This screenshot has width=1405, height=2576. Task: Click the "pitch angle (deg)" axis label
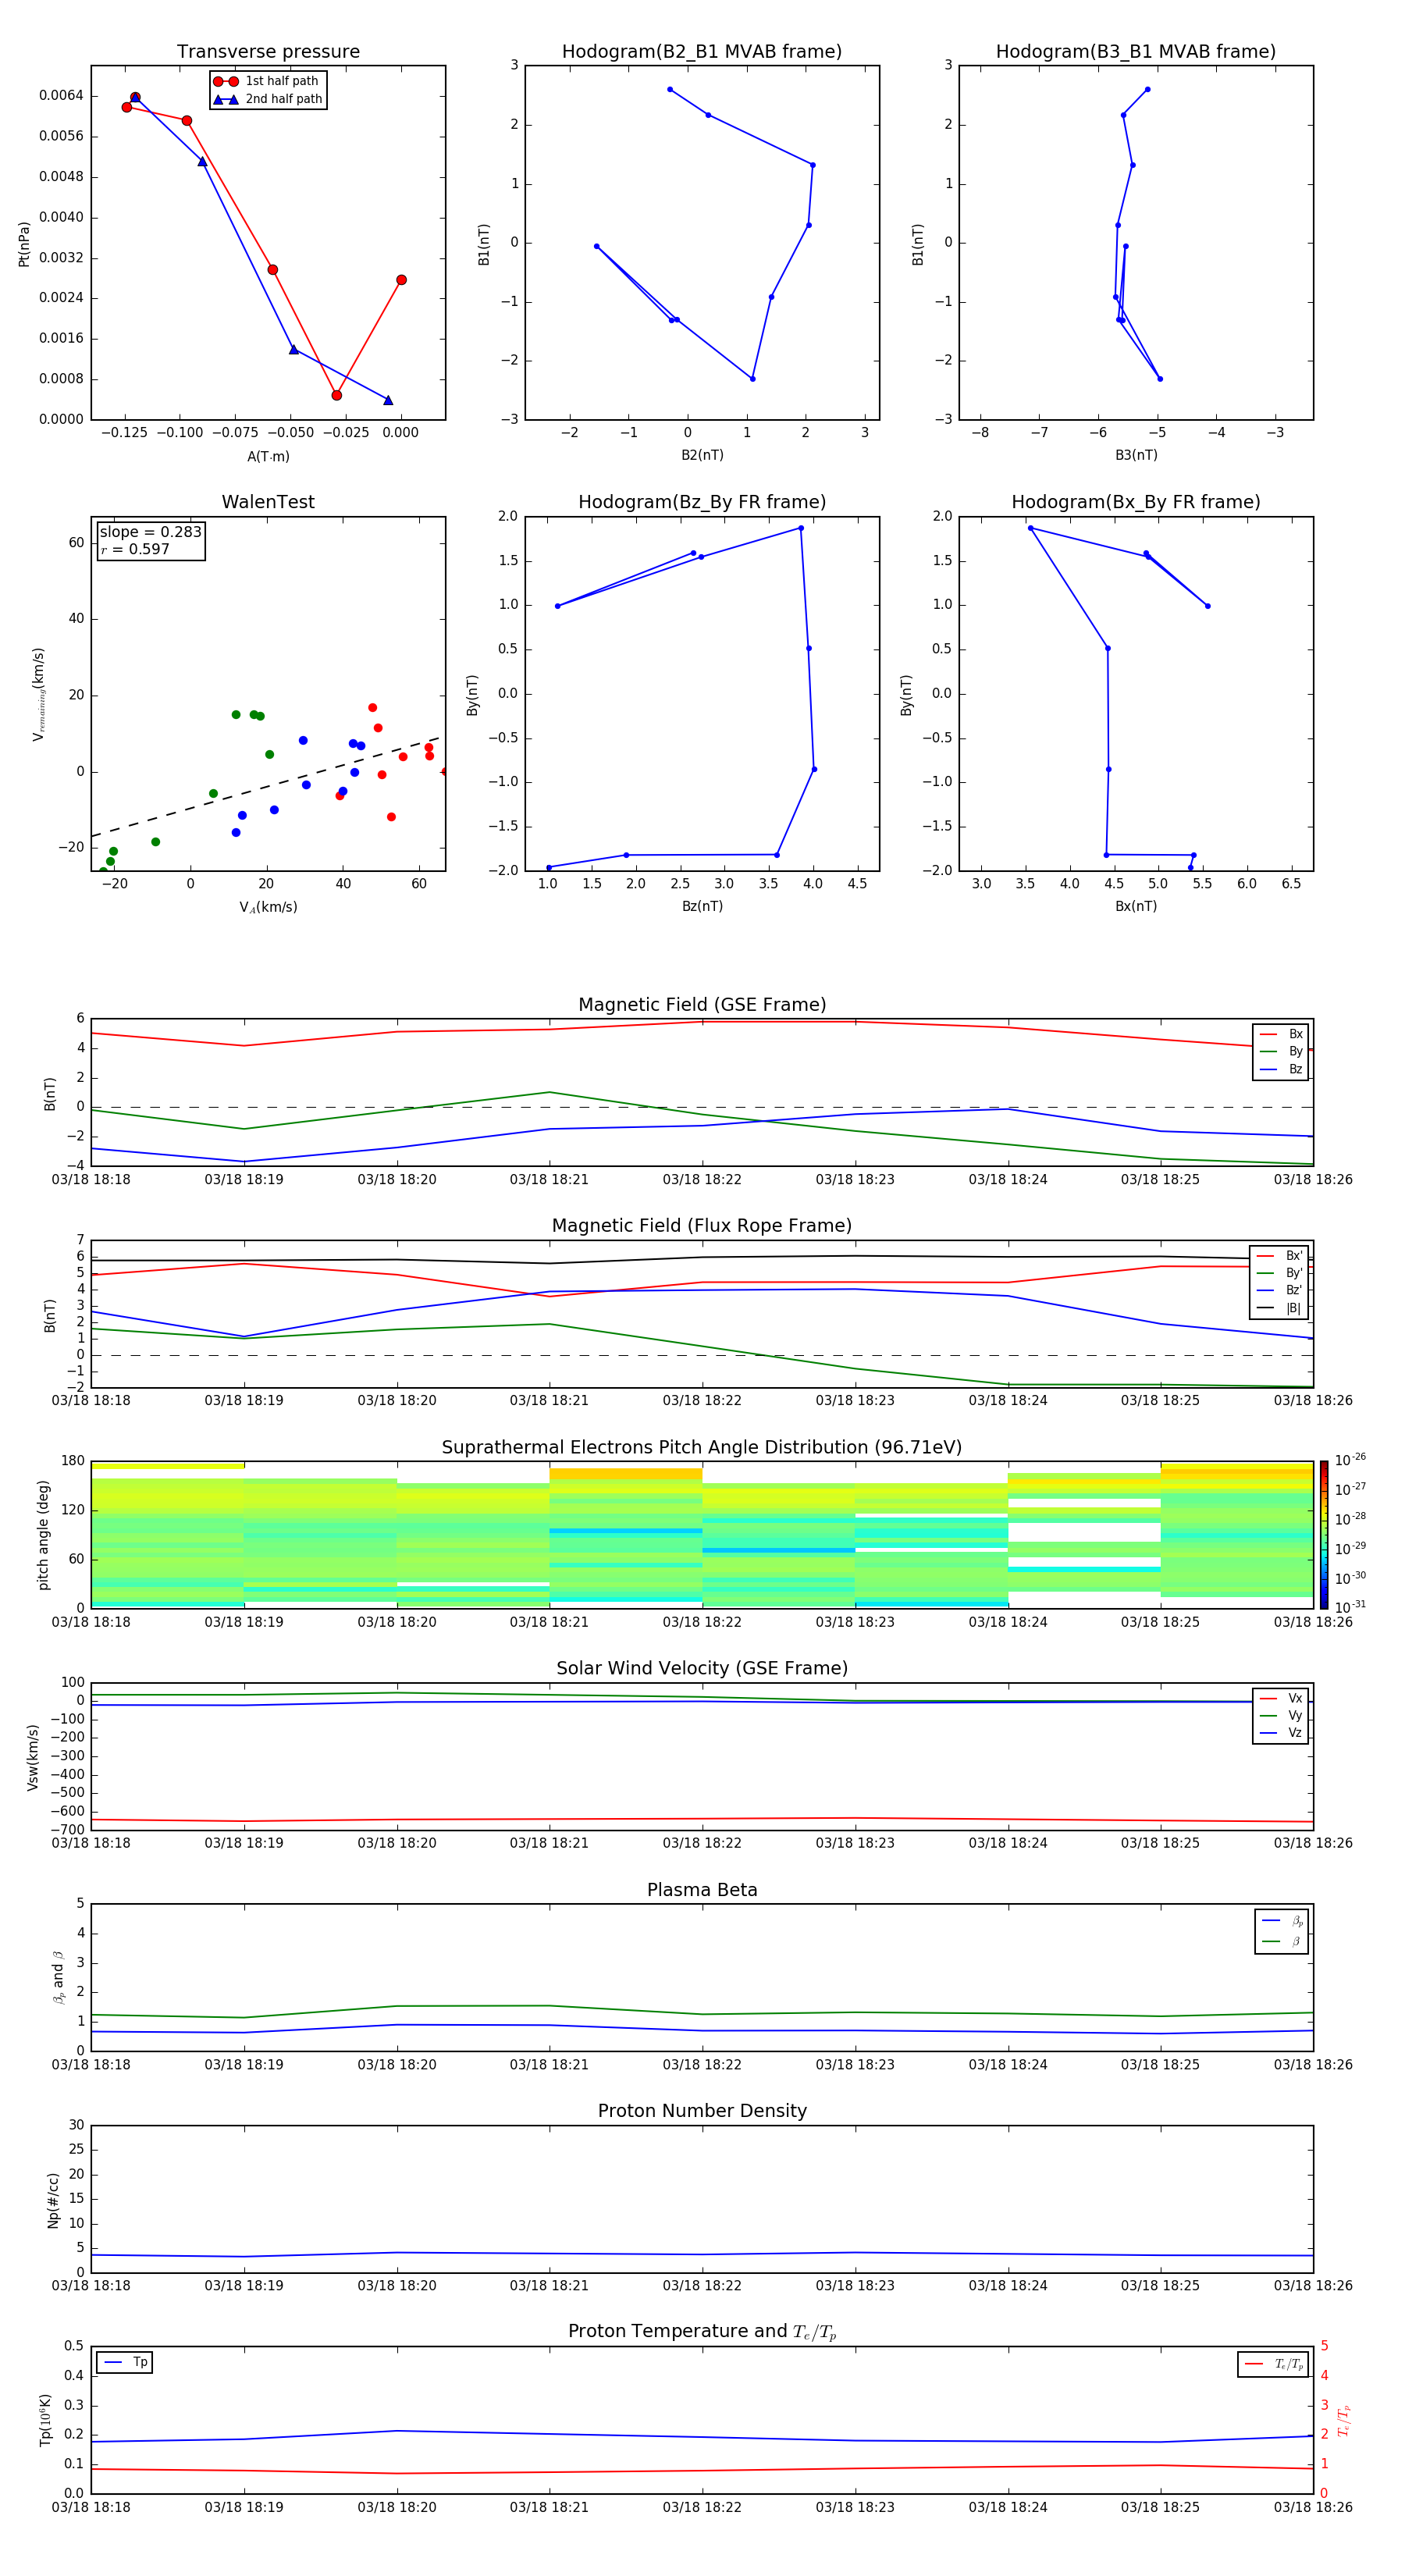coord(43,1535)
